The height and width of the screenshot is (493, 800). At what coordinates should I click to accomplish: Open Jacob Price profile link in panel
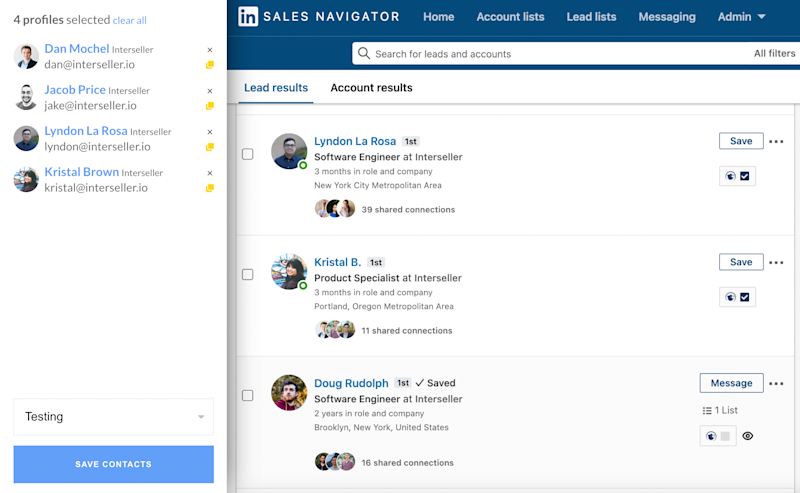[75, 90]
